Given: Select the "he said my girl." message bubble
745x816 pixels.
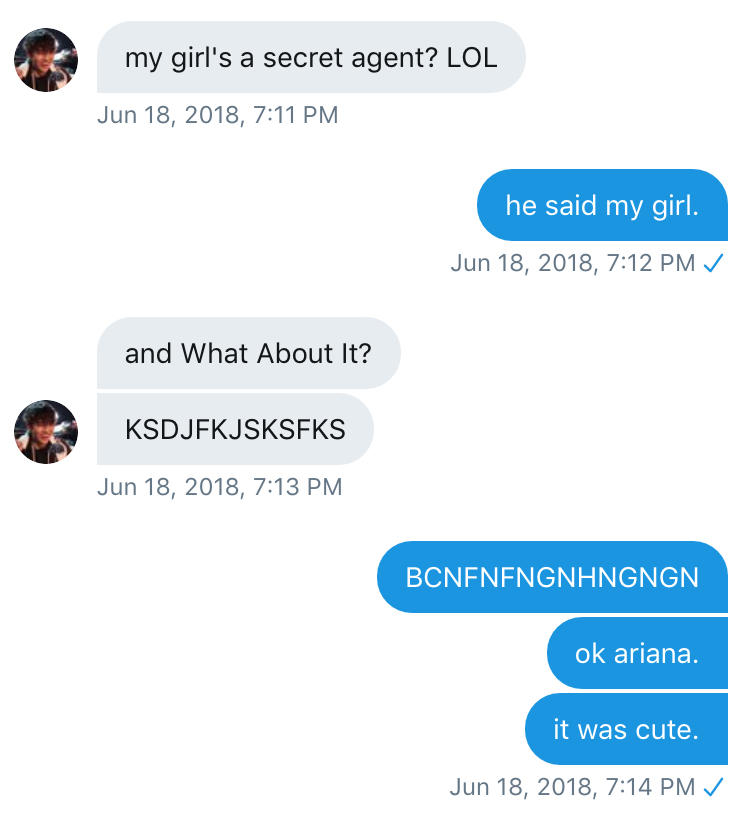Looking at the screenshot, I should tap(602, 205).
